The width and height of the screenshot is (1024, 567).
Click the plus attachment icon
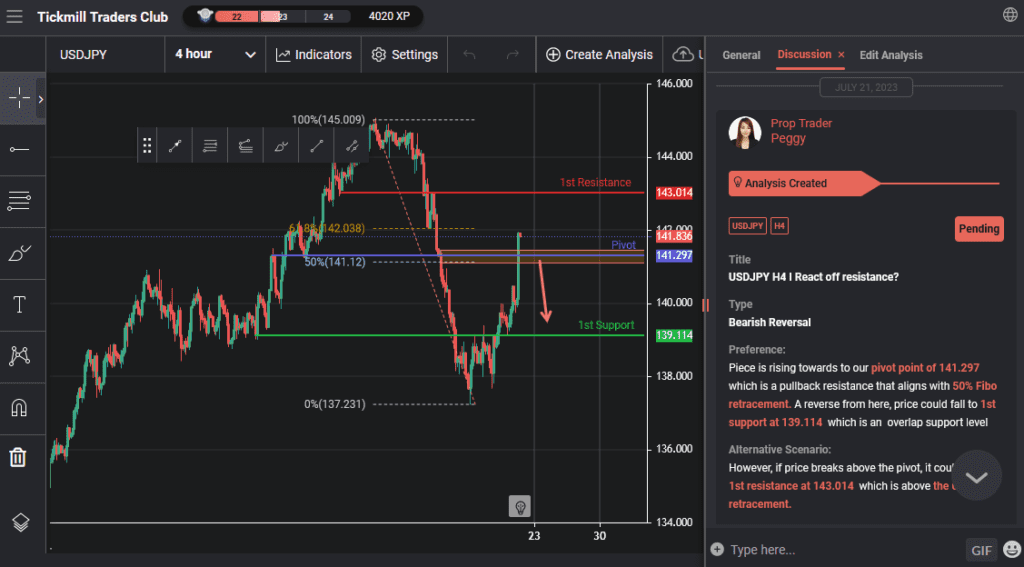point(717,549)
